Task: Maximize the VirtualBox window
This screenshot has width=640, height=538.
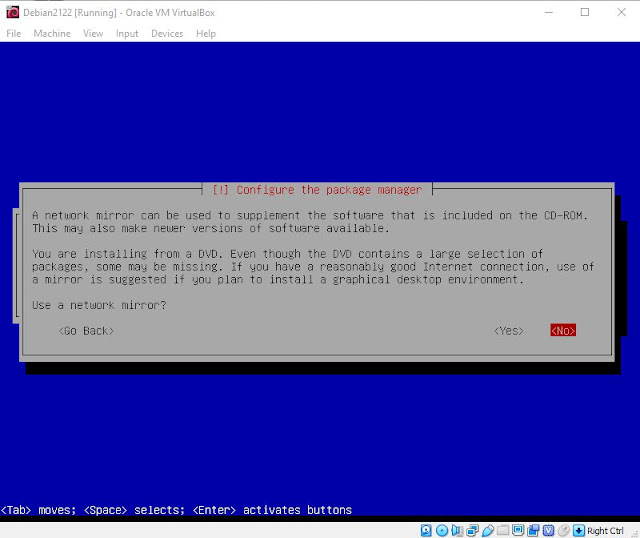Action: (x=585, y=12)
